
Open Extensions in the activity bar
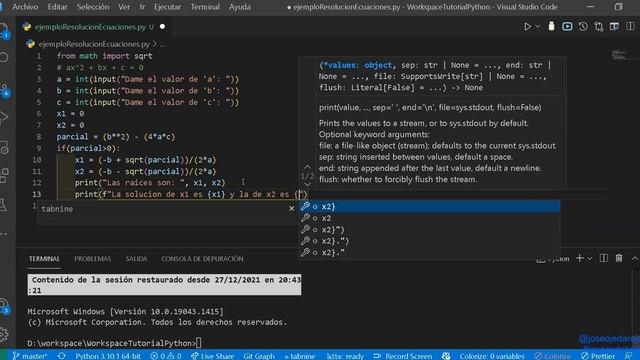click(4, 176)
